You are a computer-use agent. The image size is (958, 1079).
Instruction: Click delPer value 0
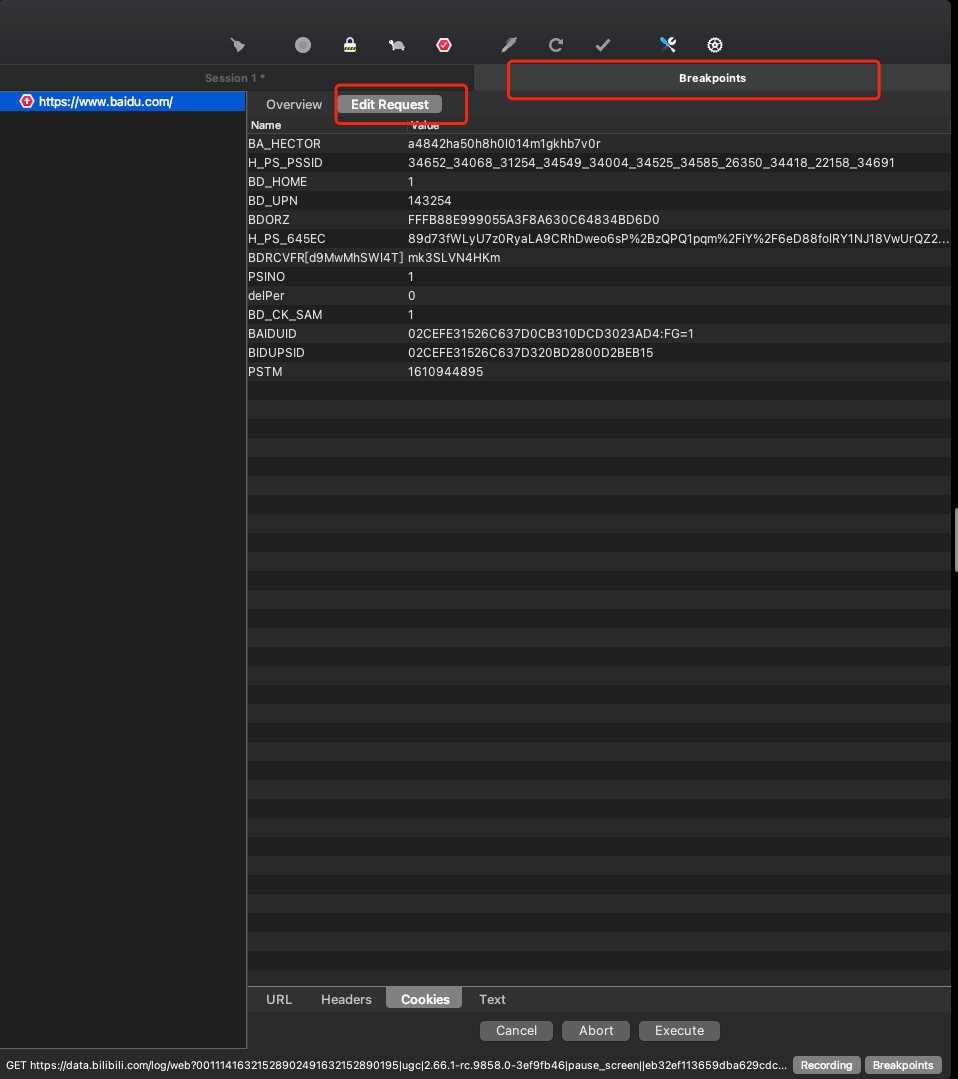(x=412, y=296)
